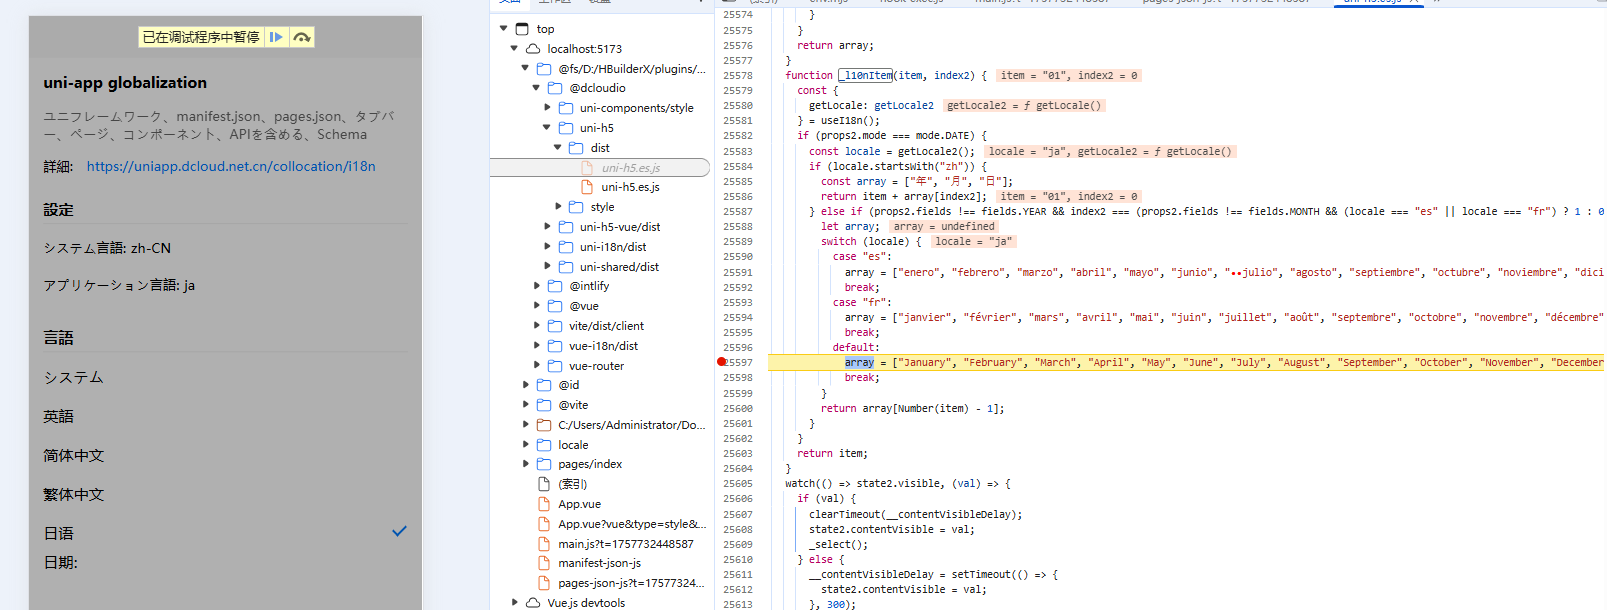Image resolution: width=1607 pixels, height=610 pixels.
Task: Open the uniapp i18n documentation link
Action: (x=231, y=166)
